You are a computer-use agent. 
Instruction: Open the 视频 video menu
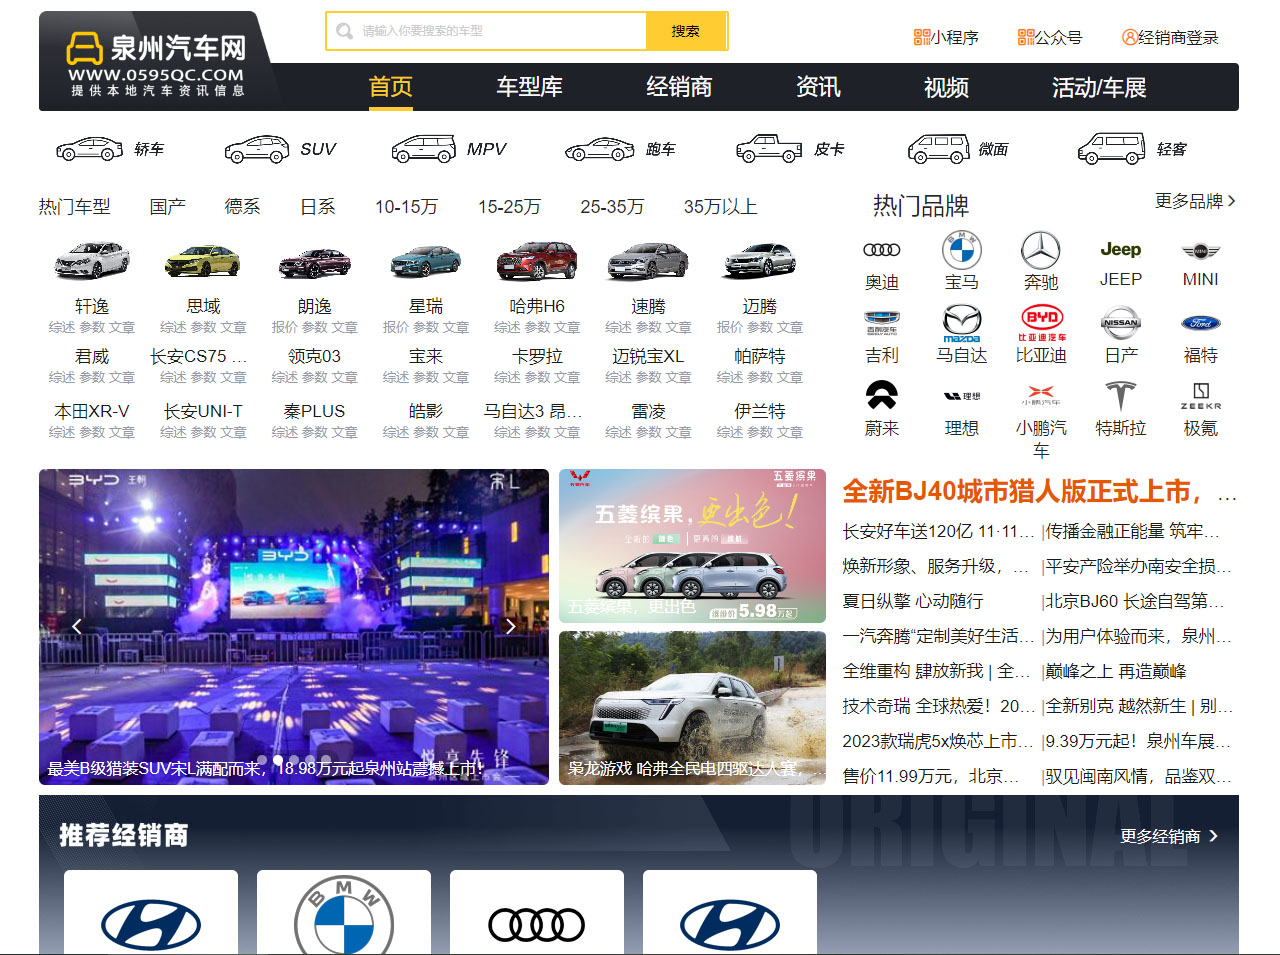pos(946,87)
